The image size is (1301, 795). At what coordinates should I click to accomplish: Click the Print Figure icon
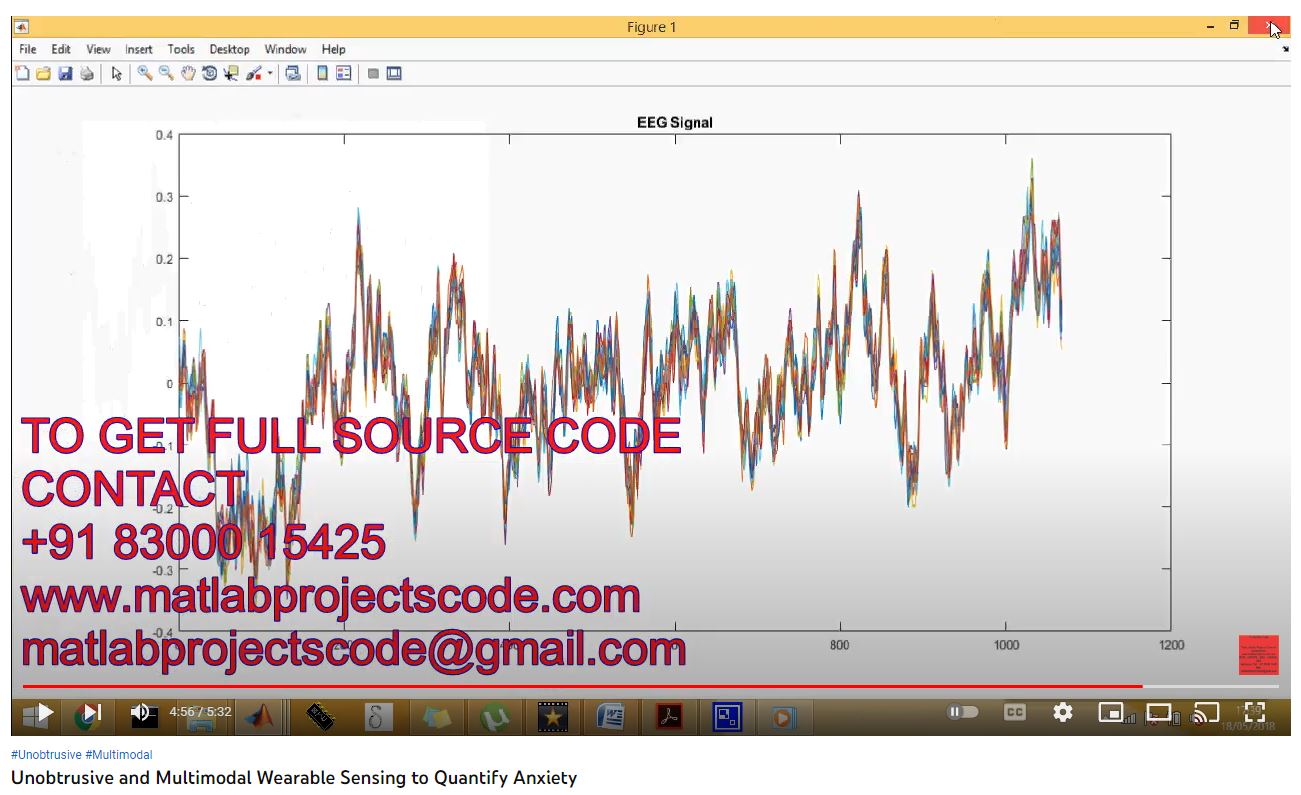87,73
